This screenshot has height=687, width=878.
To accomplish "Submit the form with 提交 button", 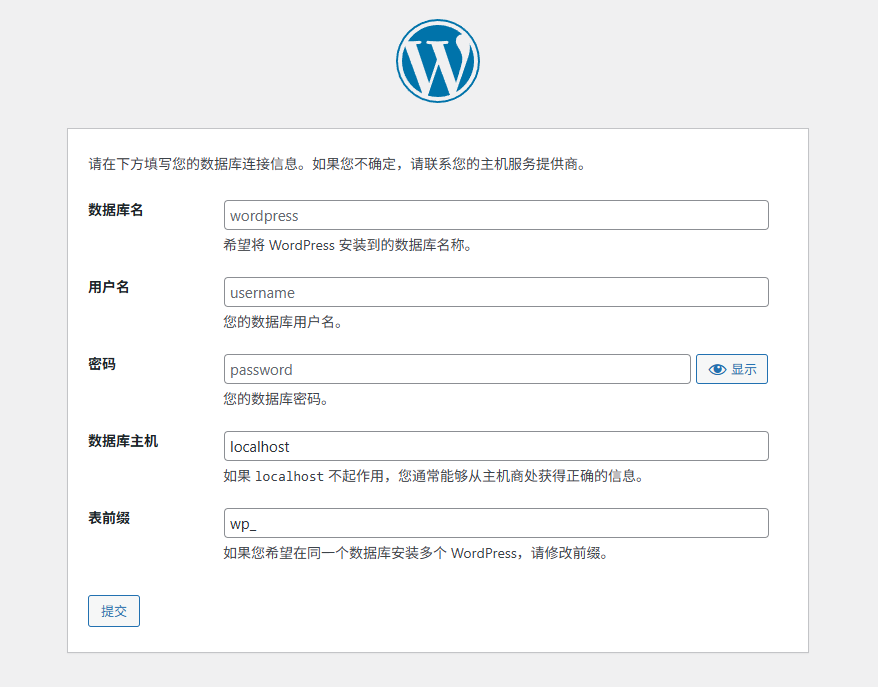I will (114, 611).
